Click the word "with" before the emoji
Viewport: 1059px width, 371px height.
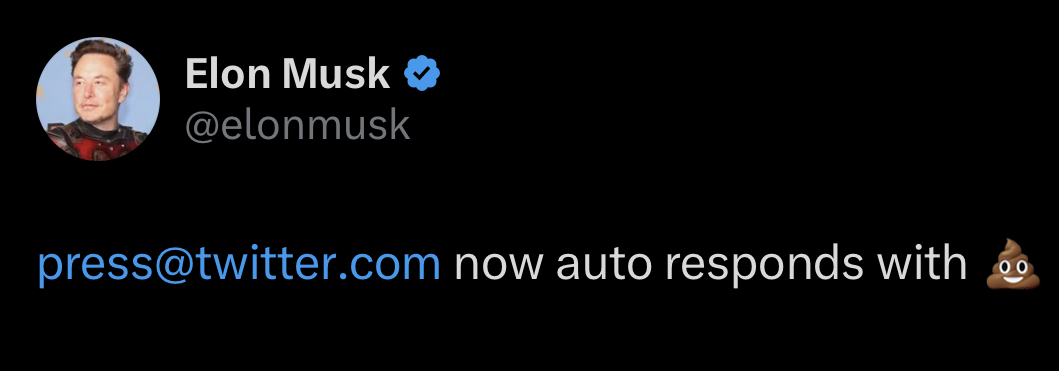pyautogui.click(x=923, y=262)
